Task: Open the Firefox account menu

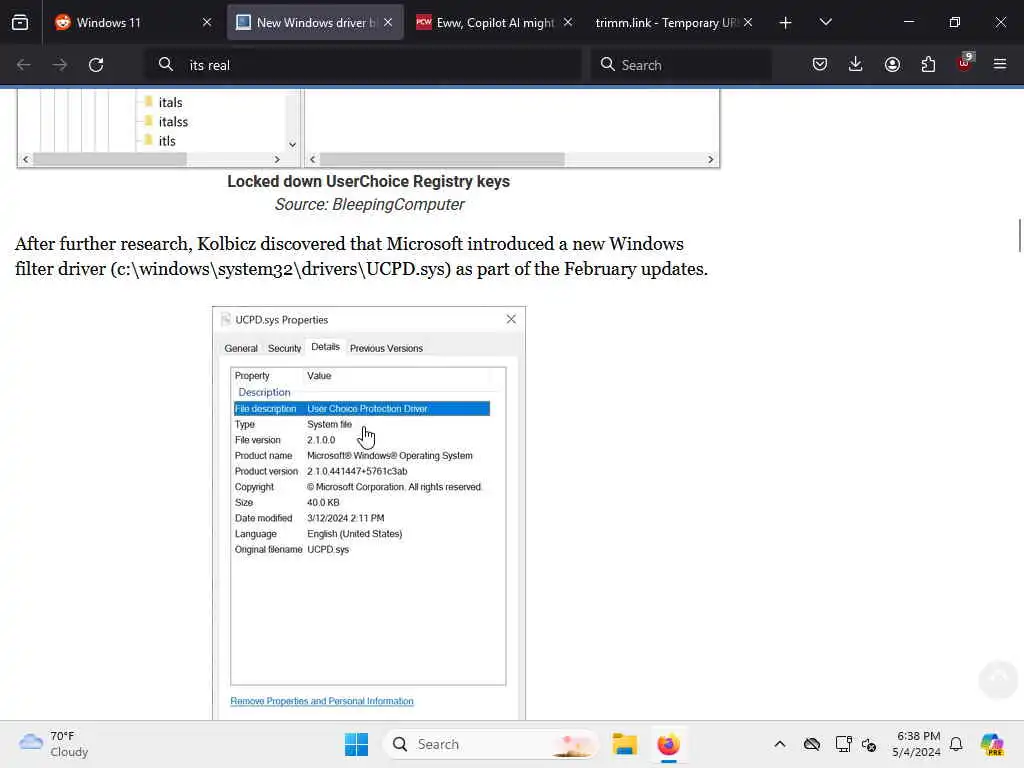Action: [x=892, y=64]
